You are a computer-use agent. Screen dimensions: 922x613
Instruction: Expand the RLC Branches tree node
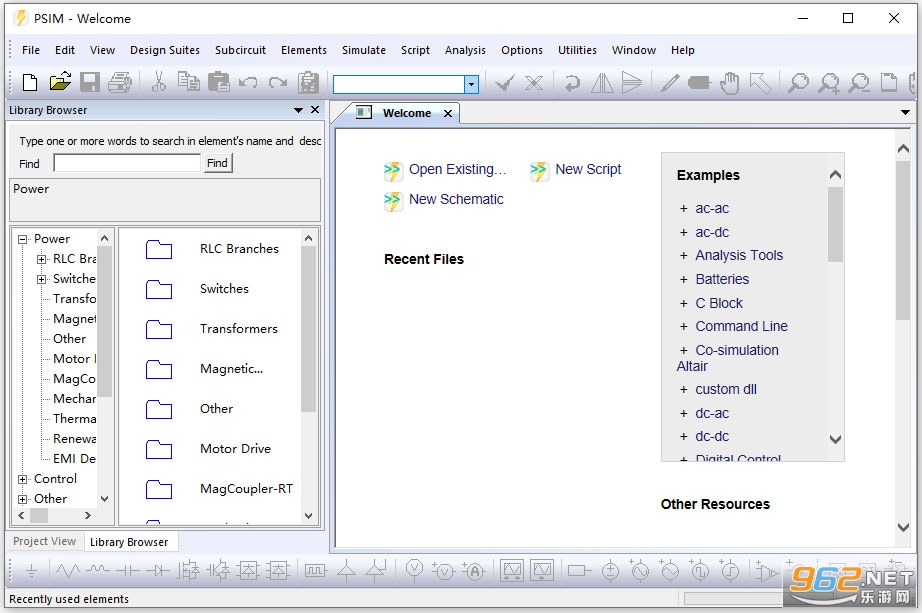point(41,259)
